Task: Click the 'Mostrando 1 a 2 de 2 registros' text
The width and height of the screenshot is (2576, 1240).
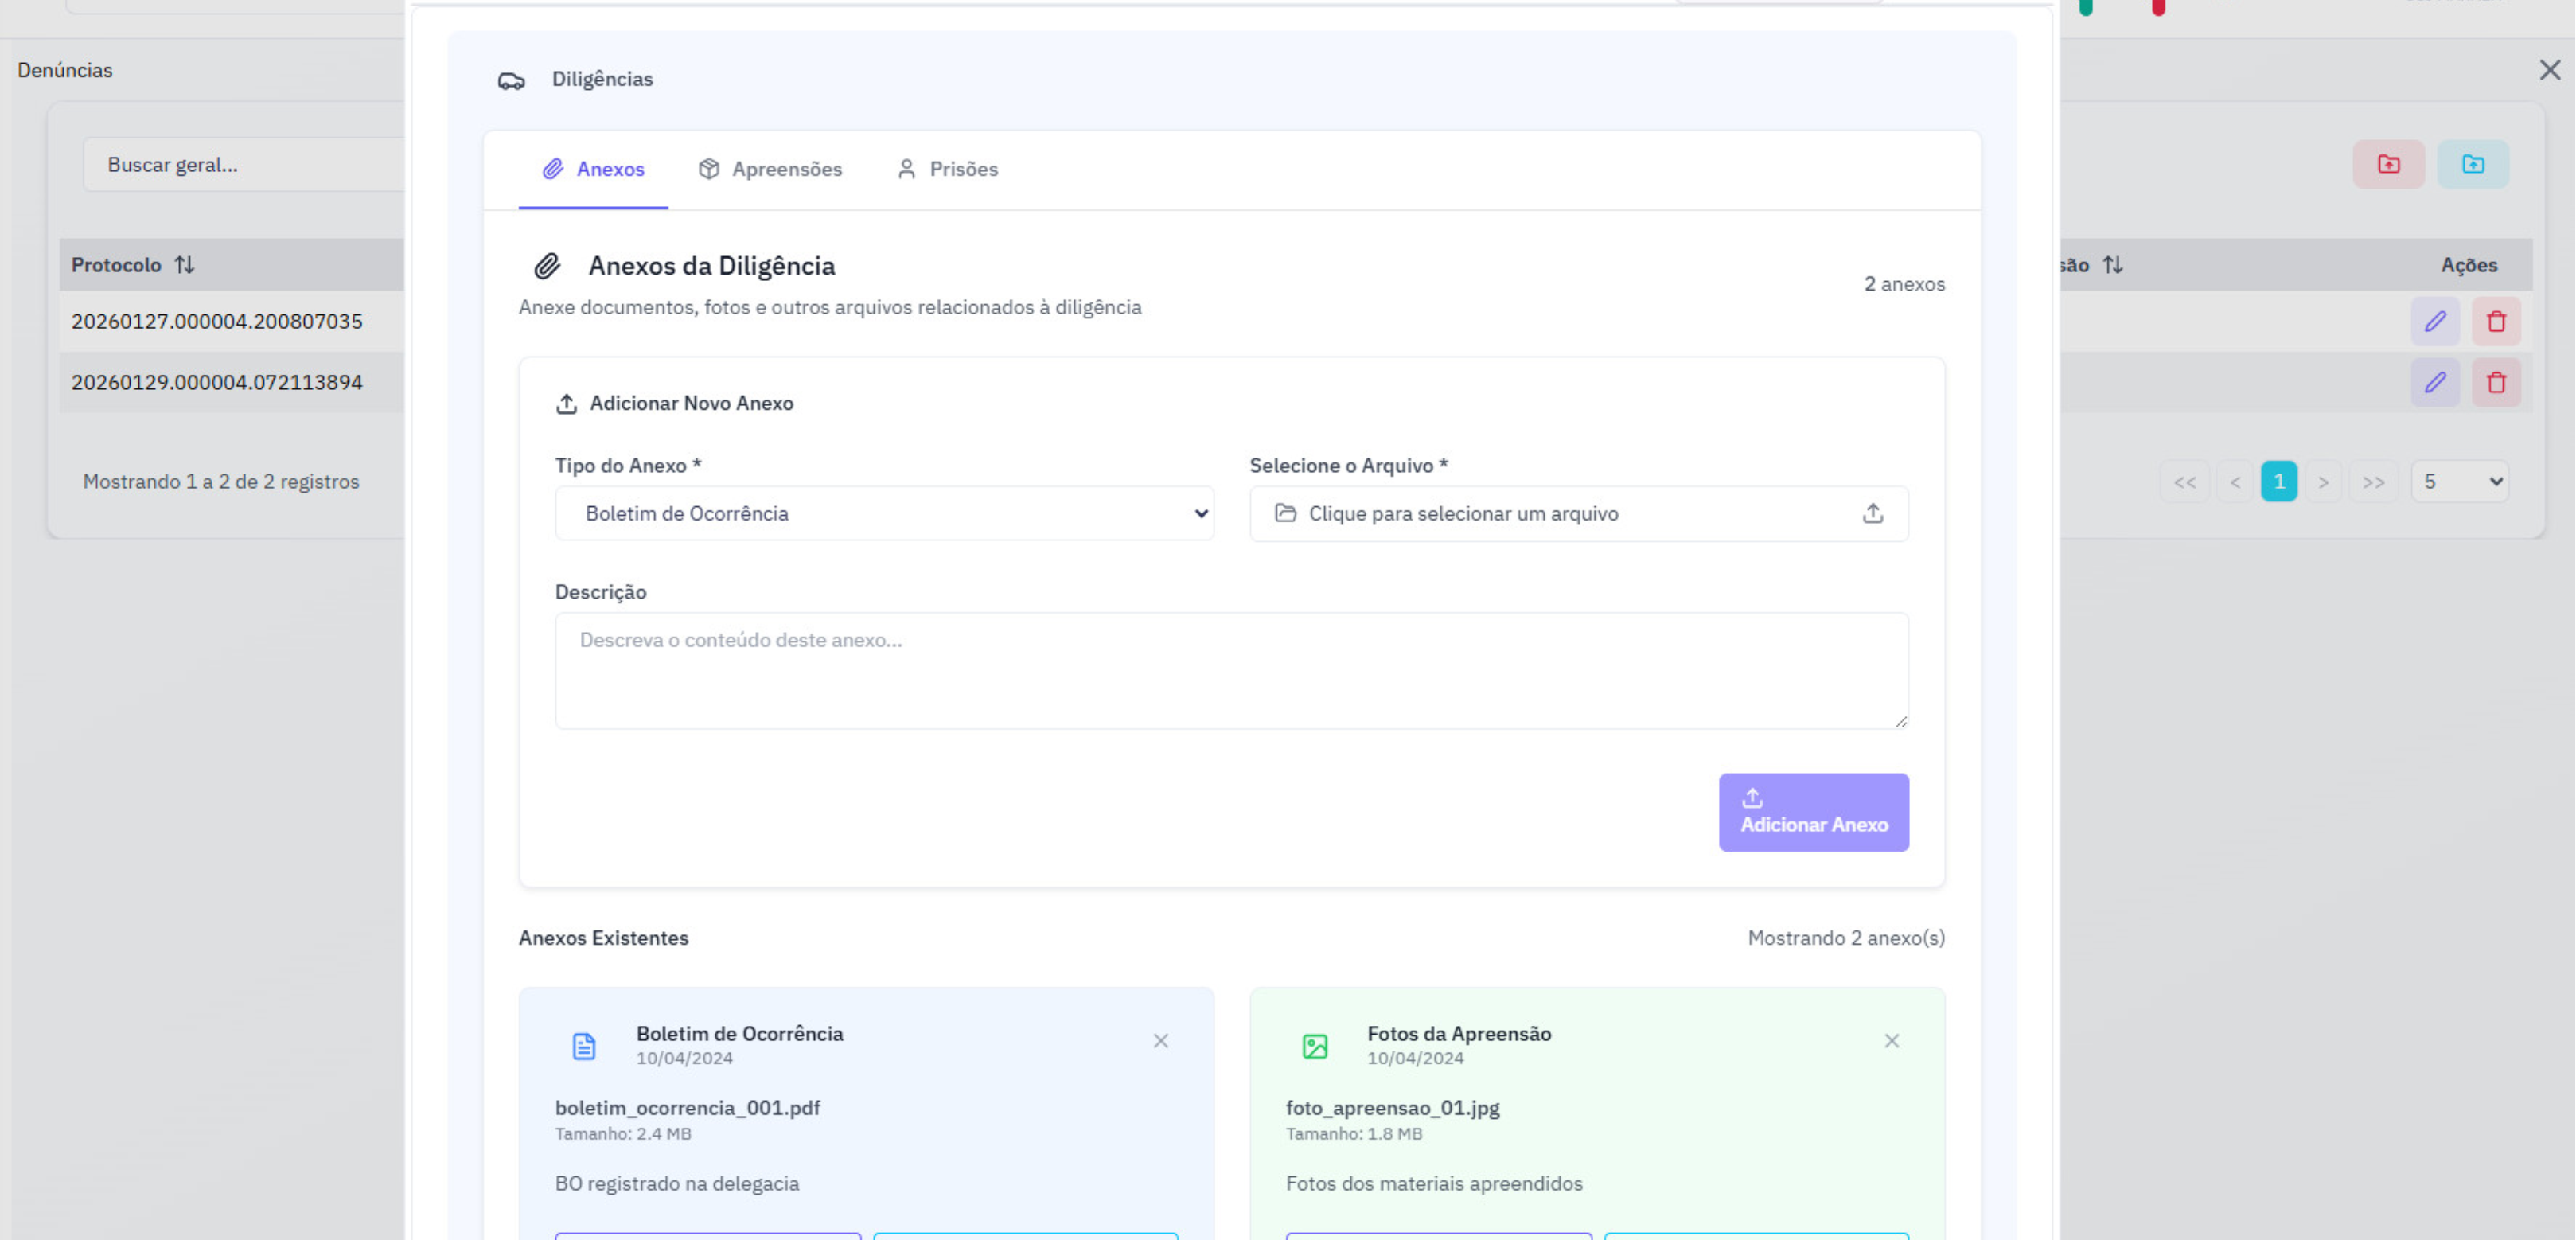Action: click(x=221, y=482)
